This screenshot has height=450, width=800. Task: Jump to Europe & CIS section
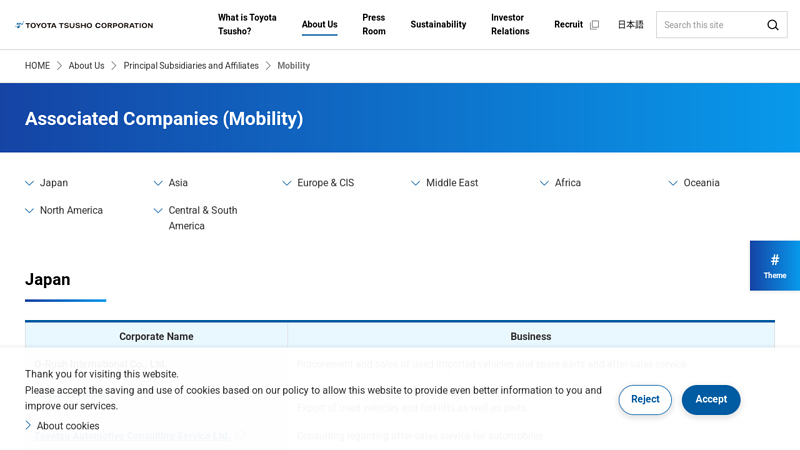pyautogui.click(x=325, y=183)
